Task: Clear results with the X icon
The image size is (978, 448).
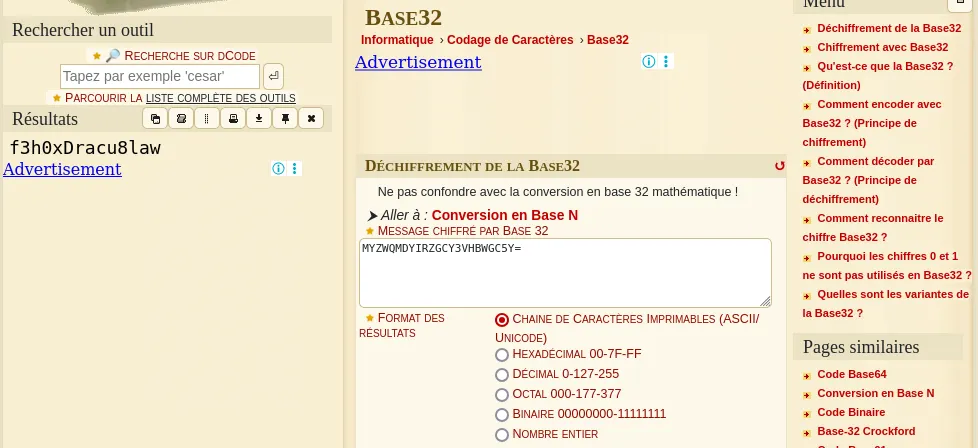Action: 311,119
